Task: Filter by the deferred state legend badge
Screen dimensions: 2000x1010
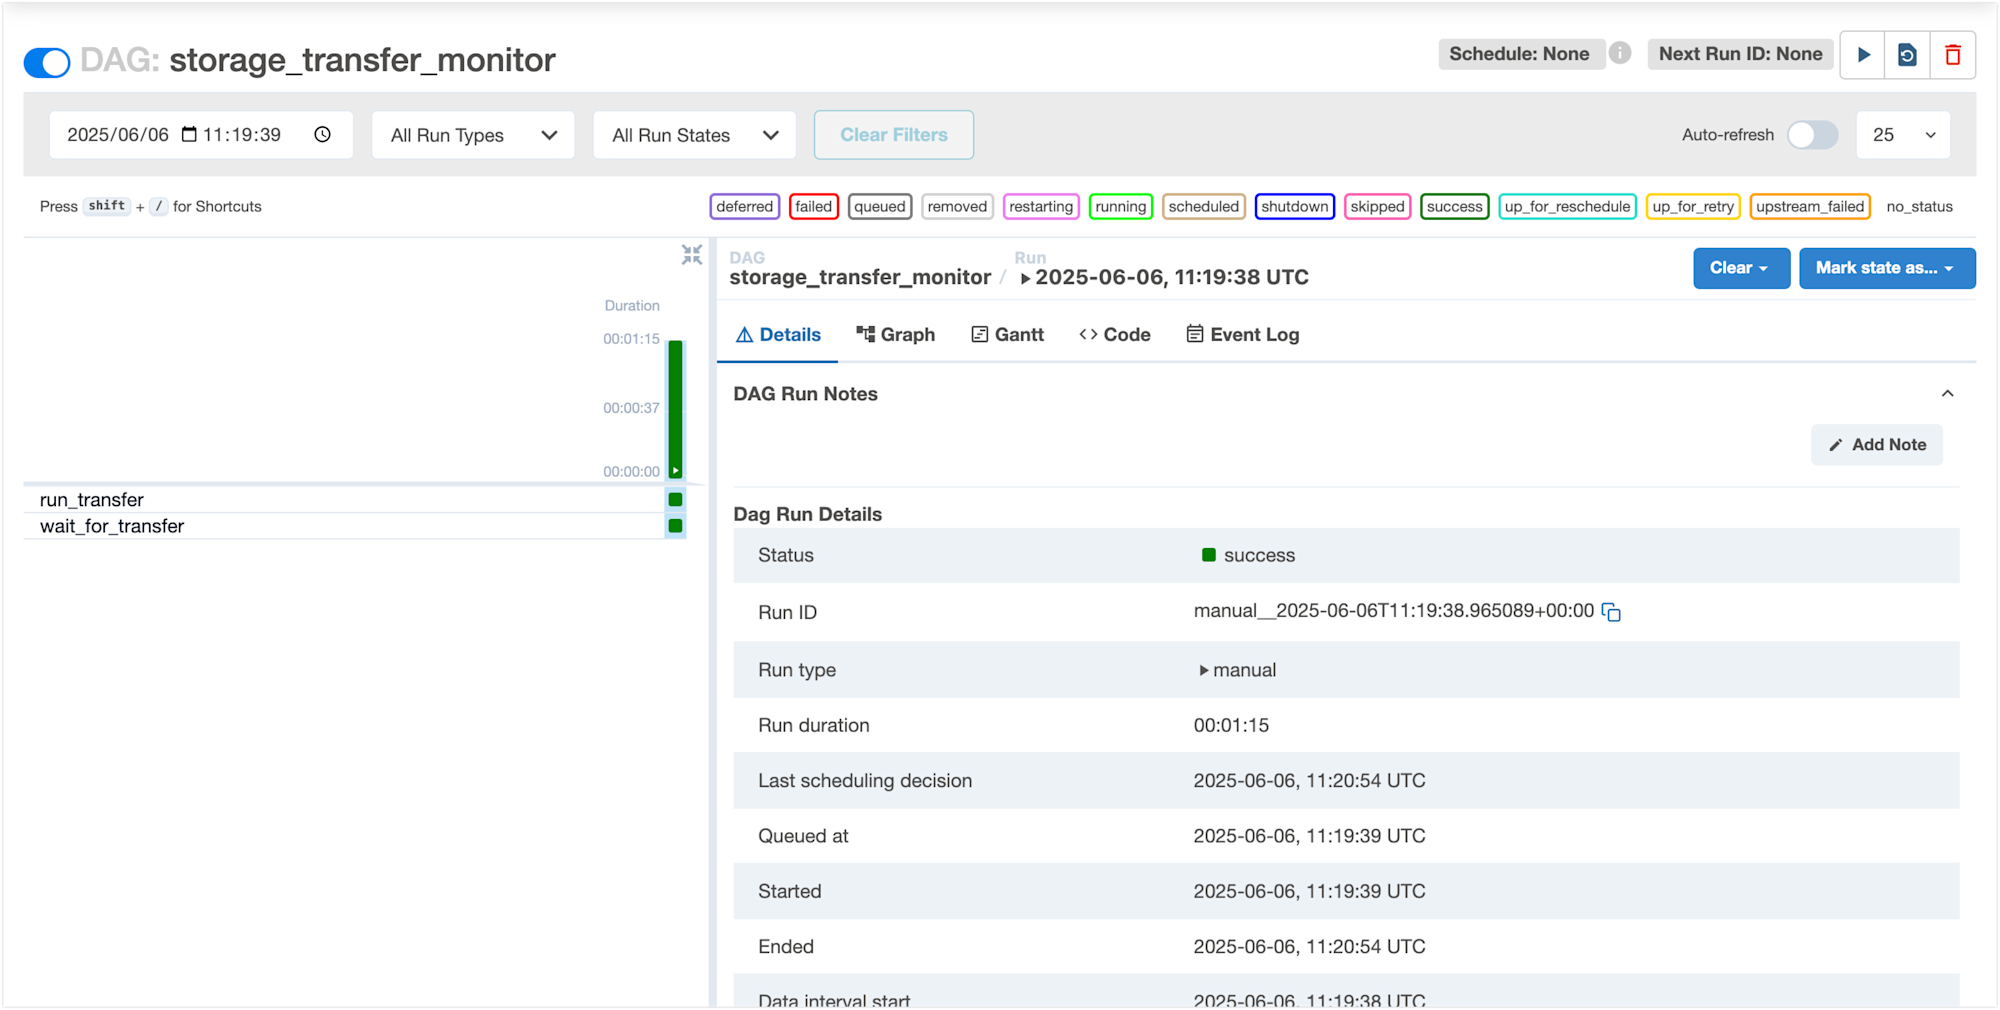Action: 745,207
